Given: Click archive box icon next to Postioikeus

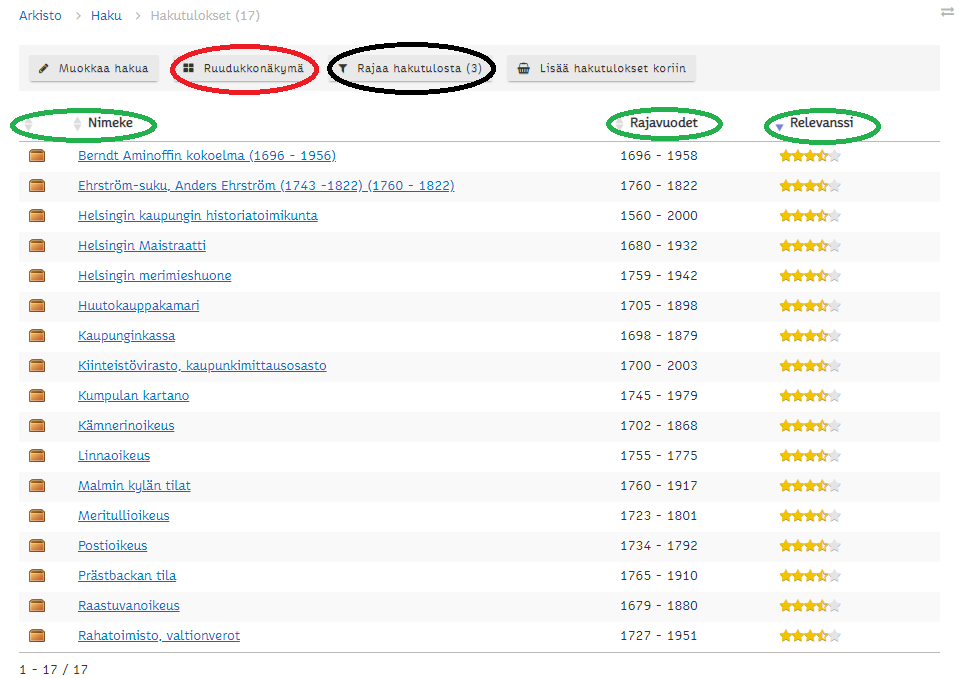Looking at the screenshot, I should pos(37,546).
